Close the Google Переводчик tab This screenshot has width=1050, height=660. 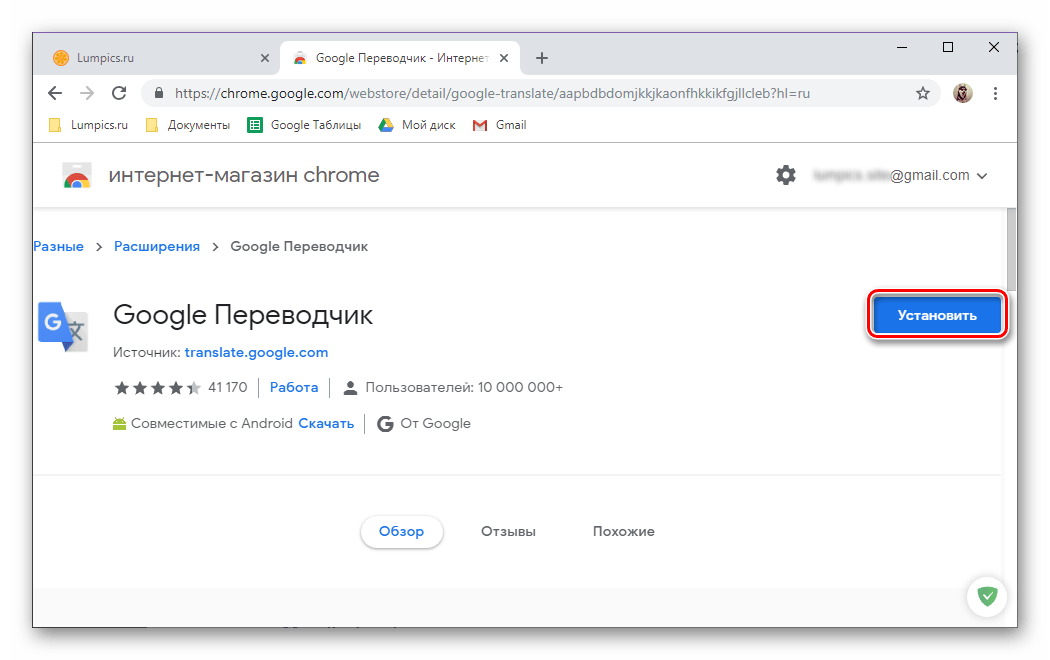(504, 58)
